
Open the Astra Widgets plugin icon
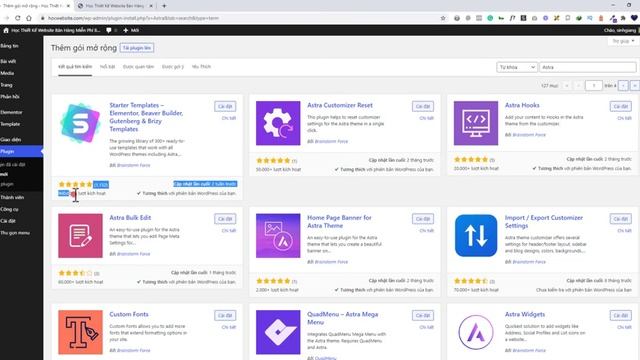(x=476, y=332)
